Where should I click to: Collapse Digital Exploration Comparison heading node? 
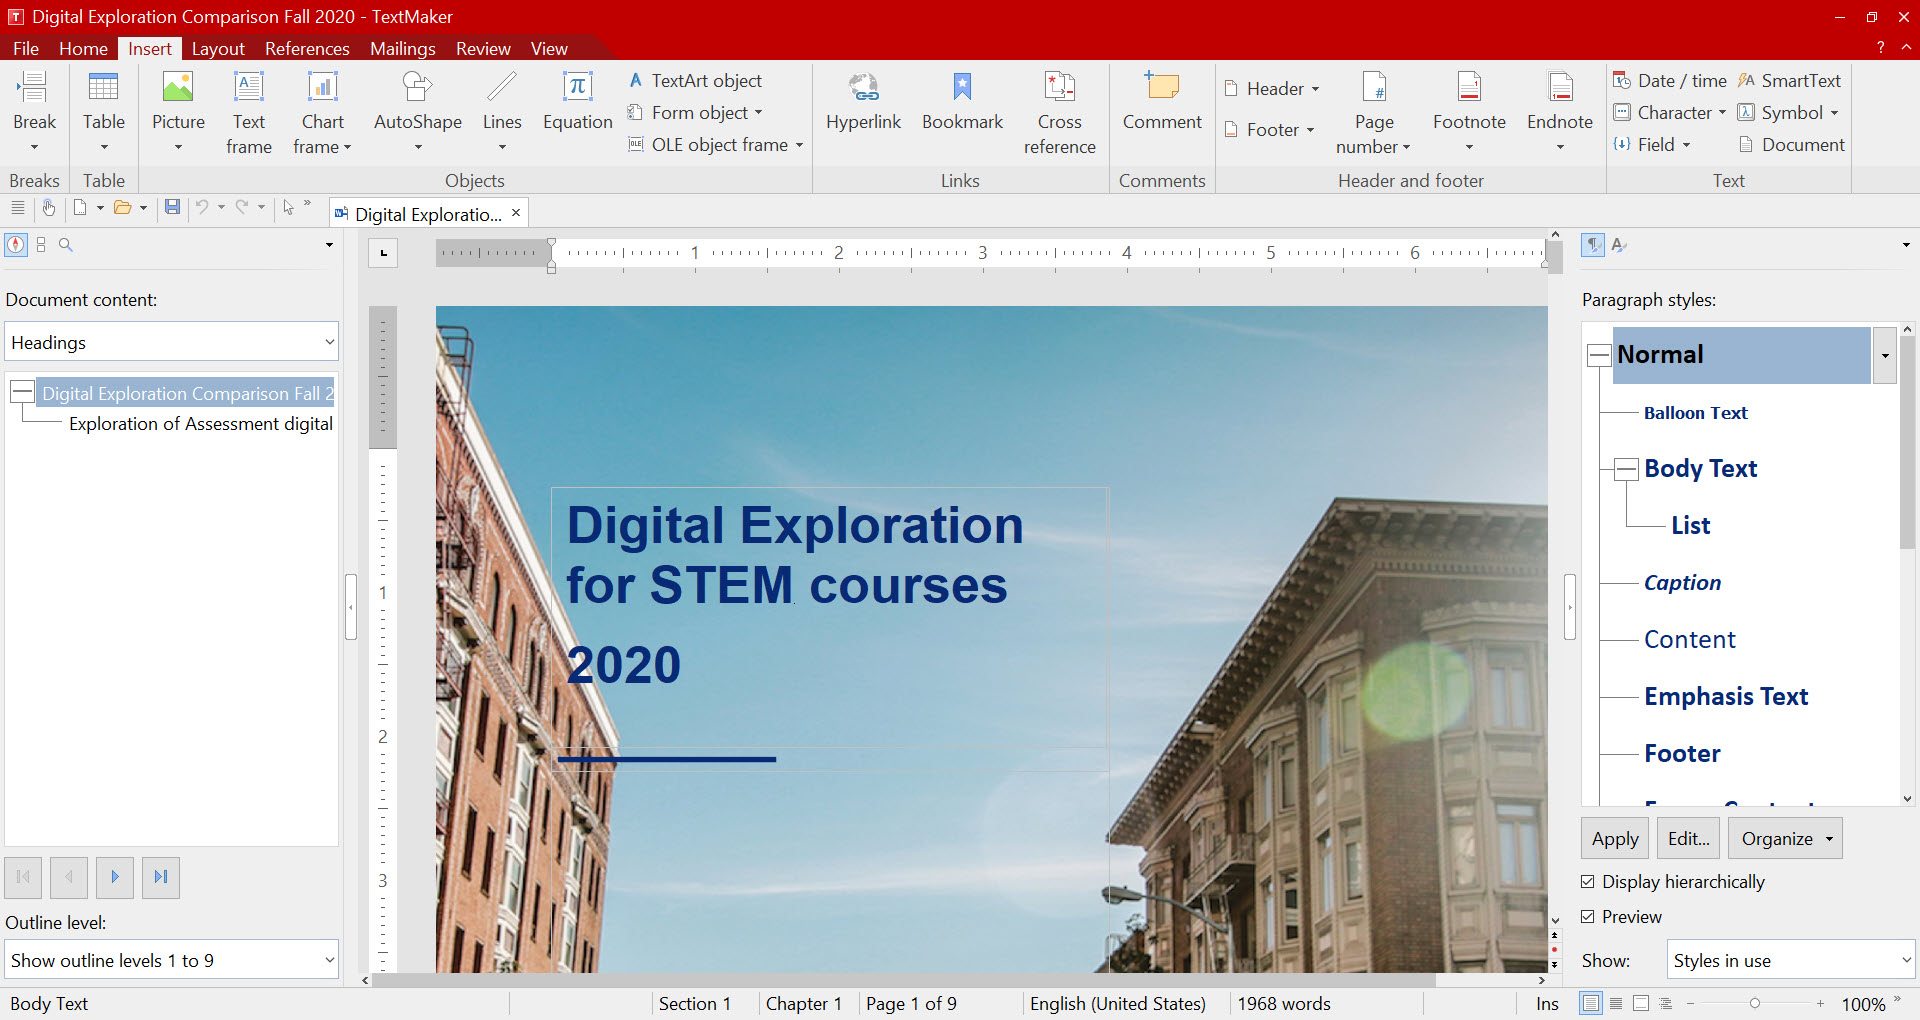pos(22,392)
